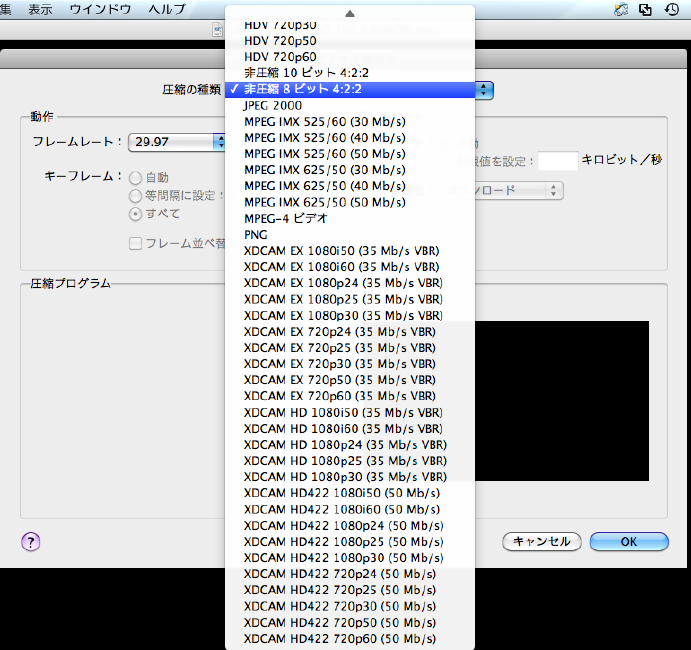This screenshot has width=691, height=650.
Task: Select the すべて keyframe radio button
Action: pos(136,213)
